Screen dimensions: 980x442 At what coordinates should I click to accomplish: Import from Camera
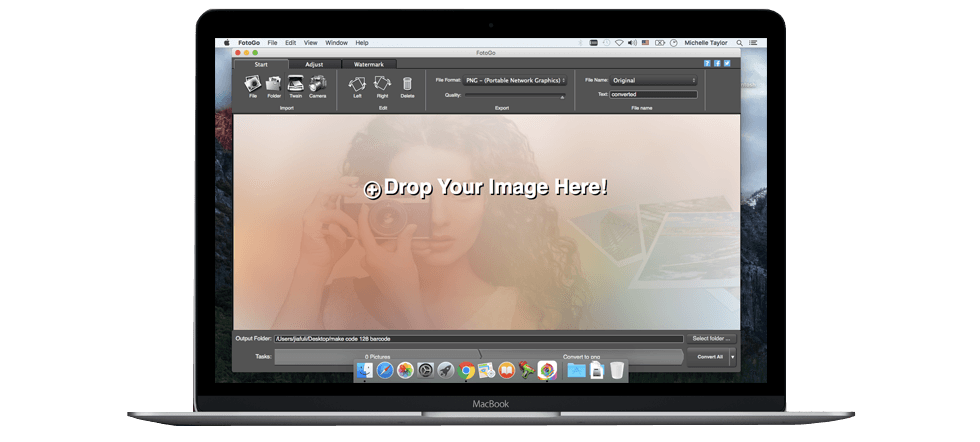point(318,84)
